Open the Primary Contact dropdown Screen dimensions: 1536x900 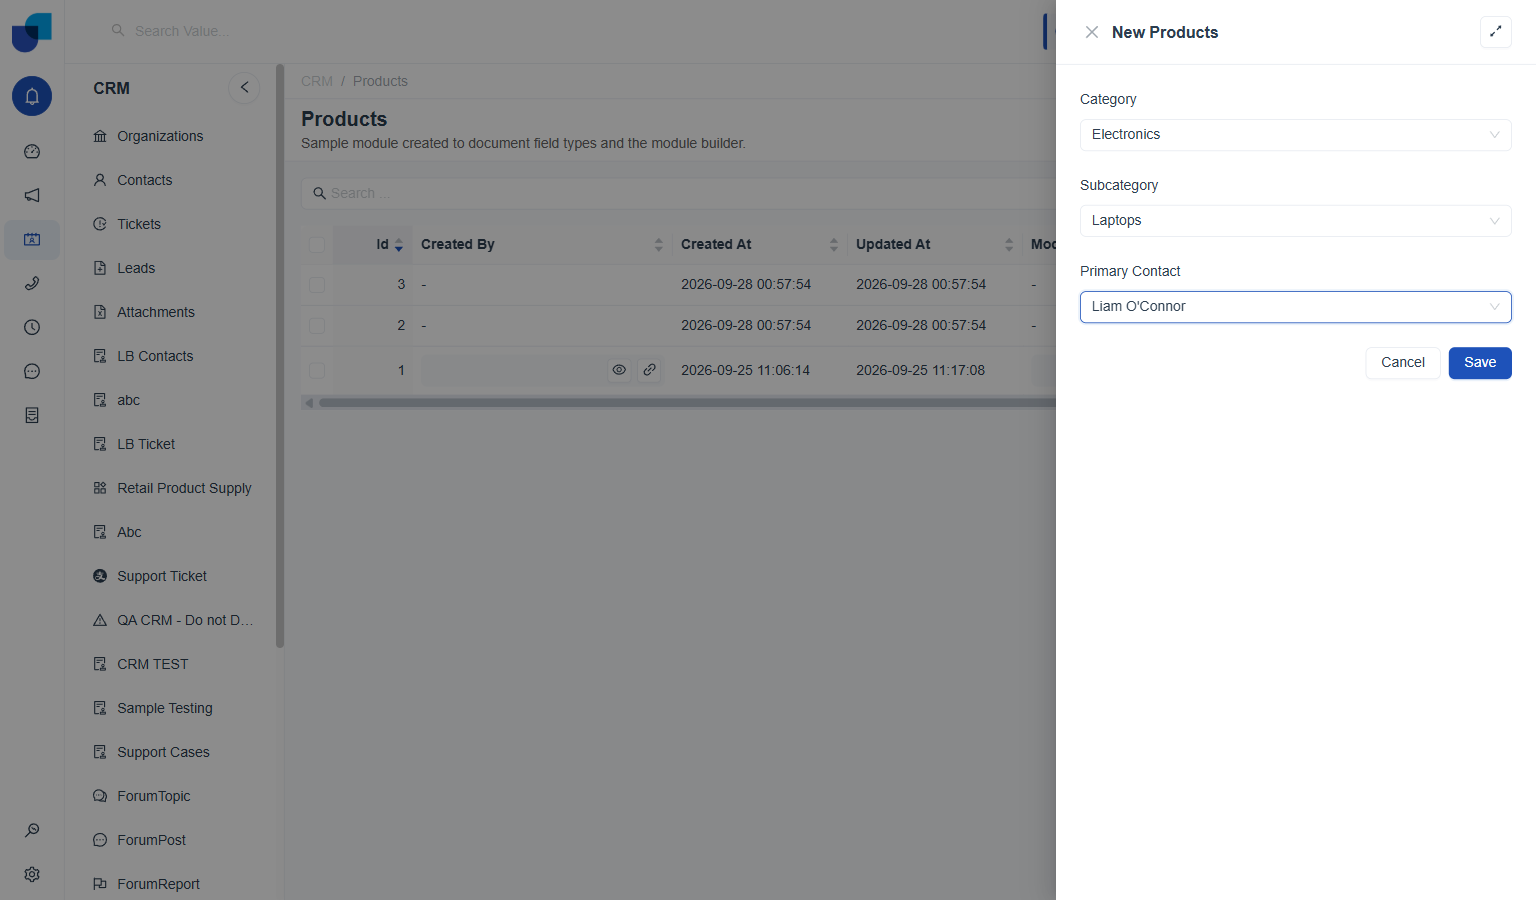pyautogui.click(x=1295, y=307)
